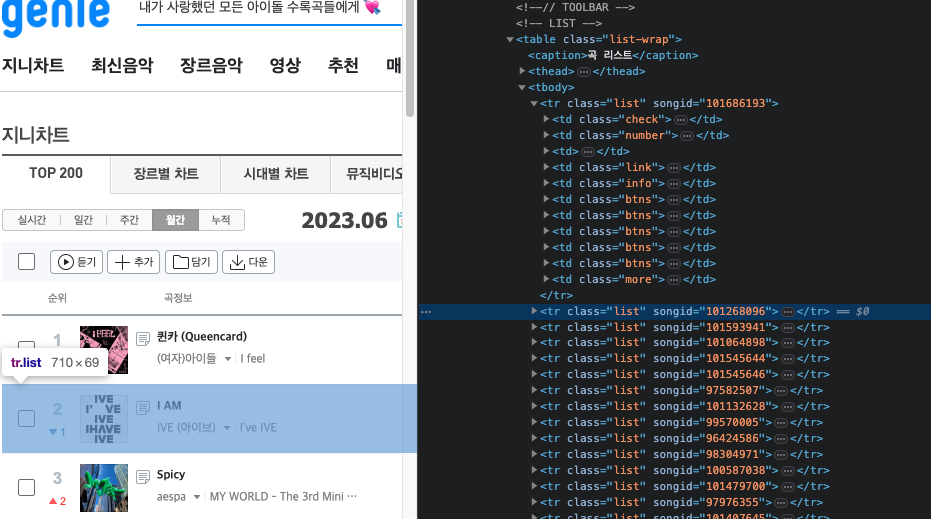Select 월간 chart period
Viewport: 931px width, 519px height.
click(175, 220)
